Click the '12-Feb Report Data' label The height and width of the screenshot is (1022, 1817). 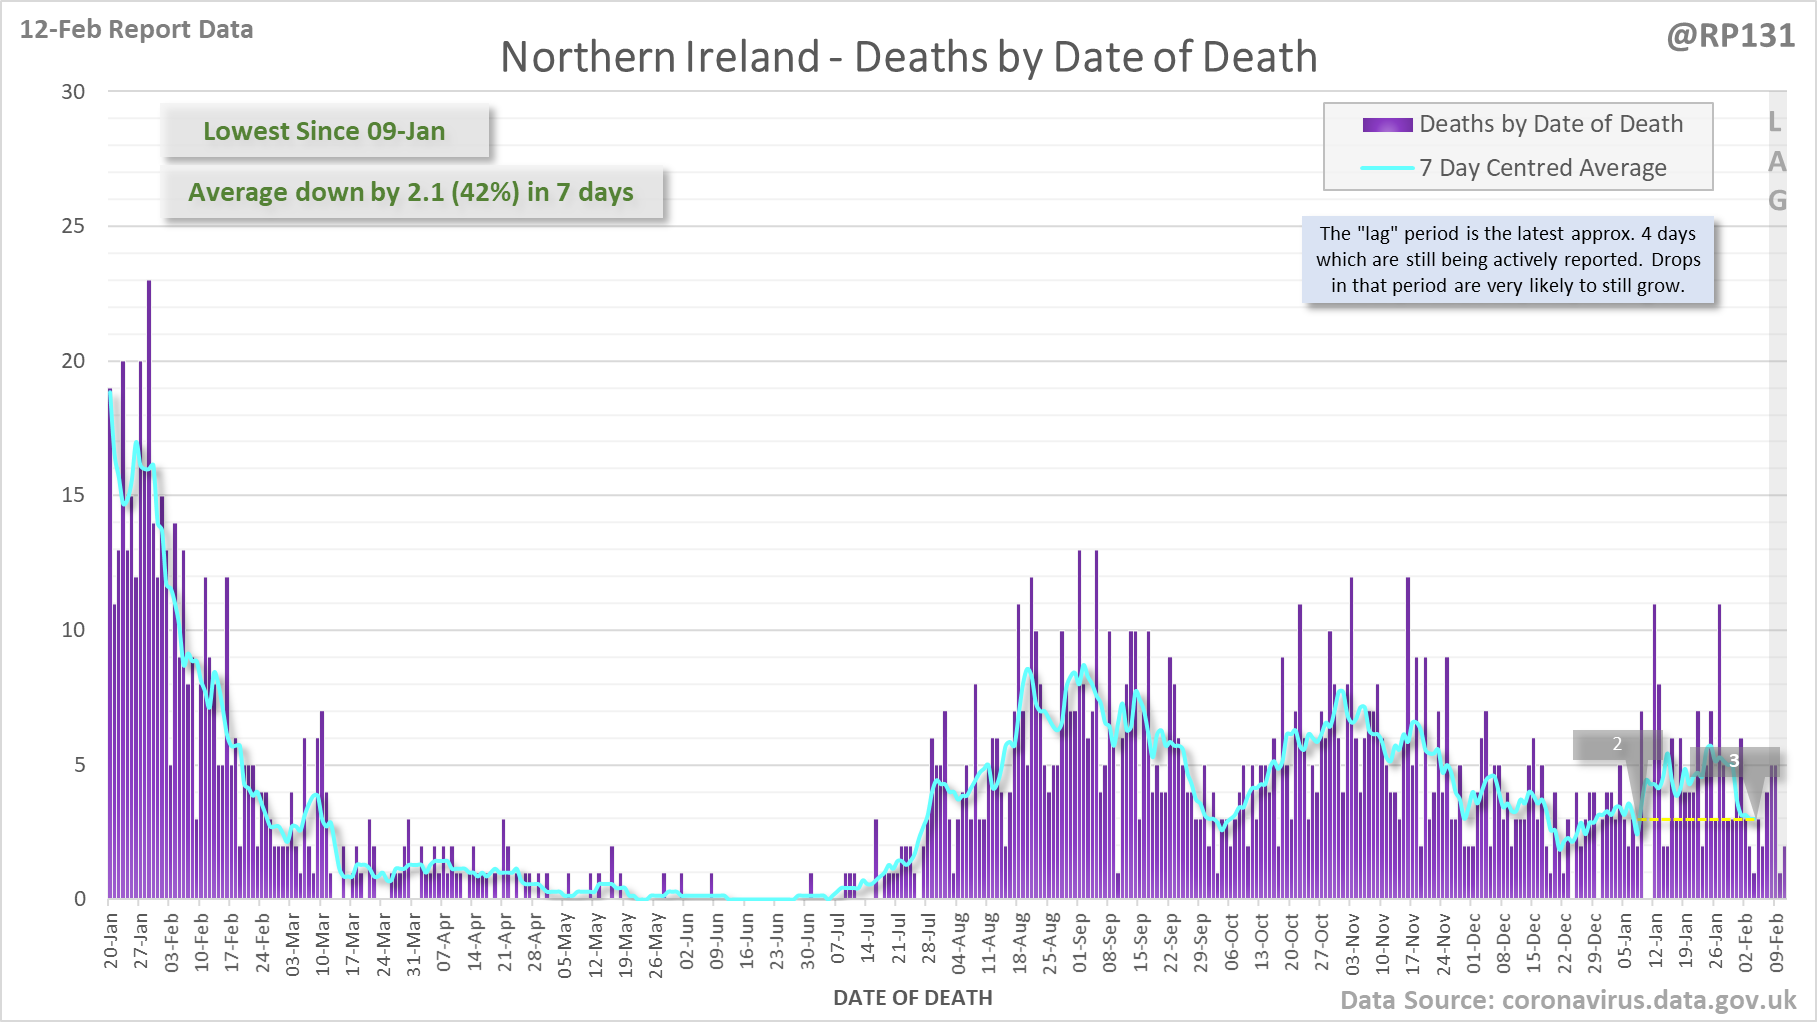click(137, 30)
